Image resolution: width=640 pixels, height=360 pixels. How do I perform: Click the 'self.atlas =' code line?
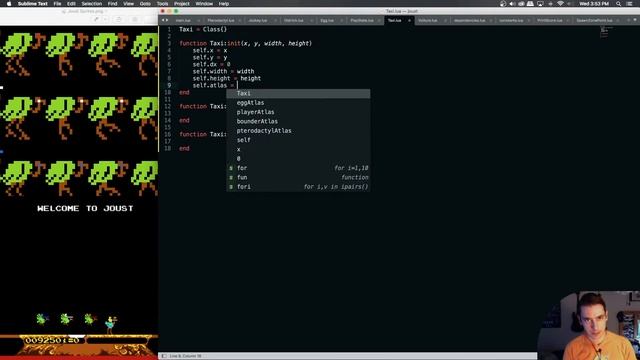coord(214,85)
